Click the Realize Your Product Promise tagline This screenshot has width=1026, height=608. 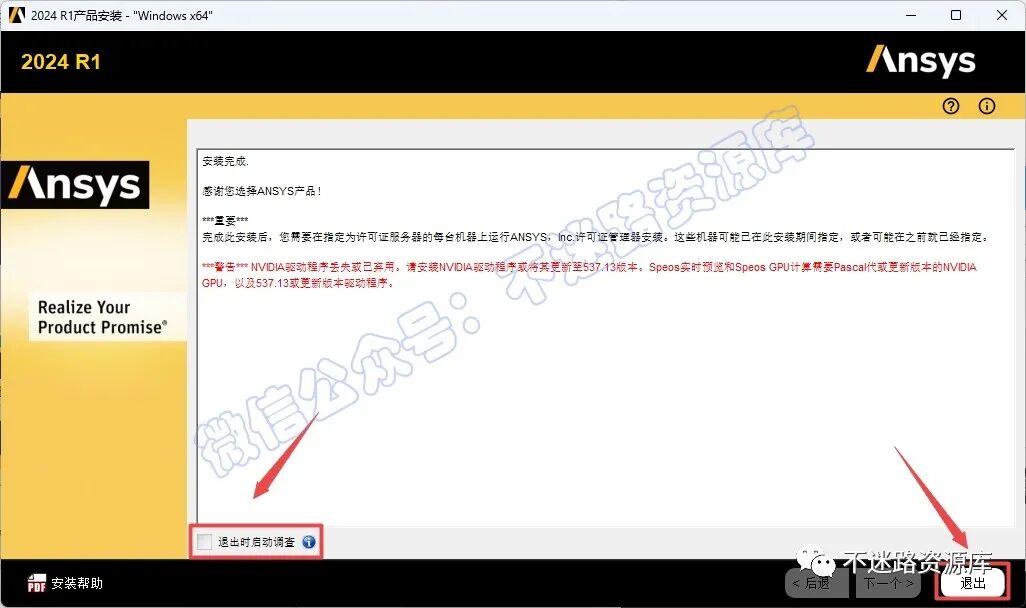click(103, 317)
